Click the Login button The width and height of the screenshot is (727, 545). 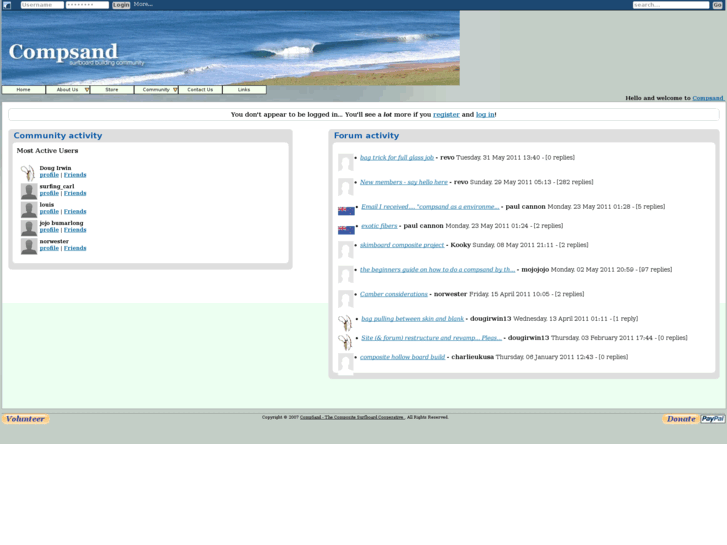(121, 5)
